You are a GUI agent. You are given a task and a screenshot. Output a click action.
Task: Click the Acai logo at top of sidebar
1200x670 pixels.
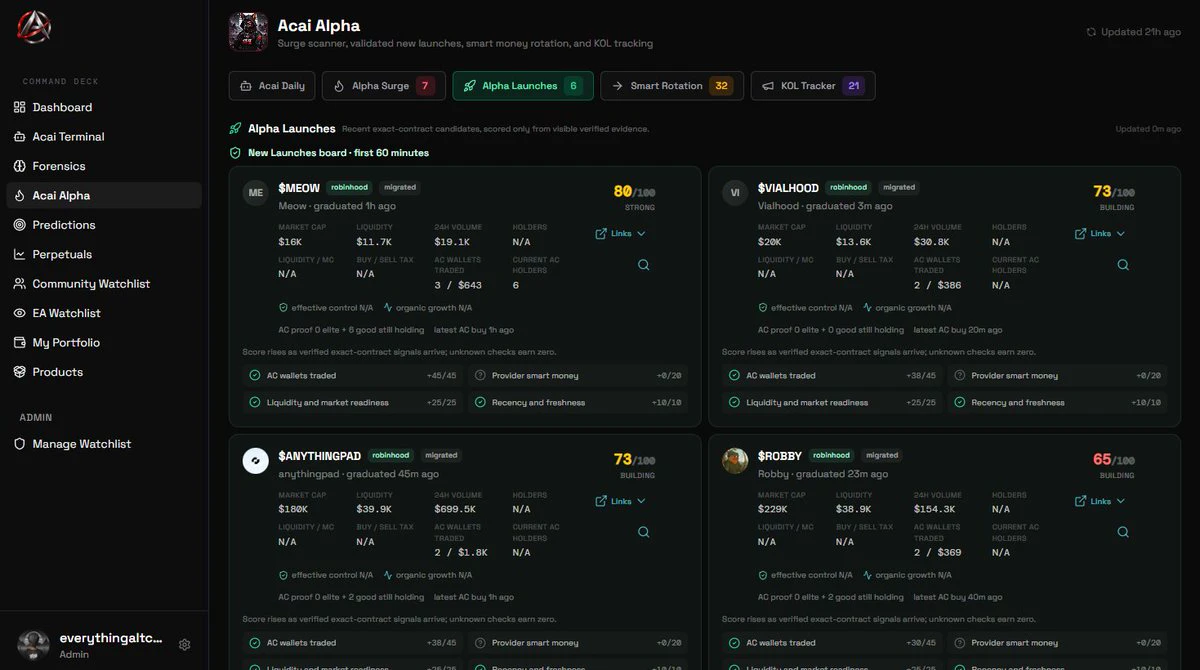click(x=34, y=27)
